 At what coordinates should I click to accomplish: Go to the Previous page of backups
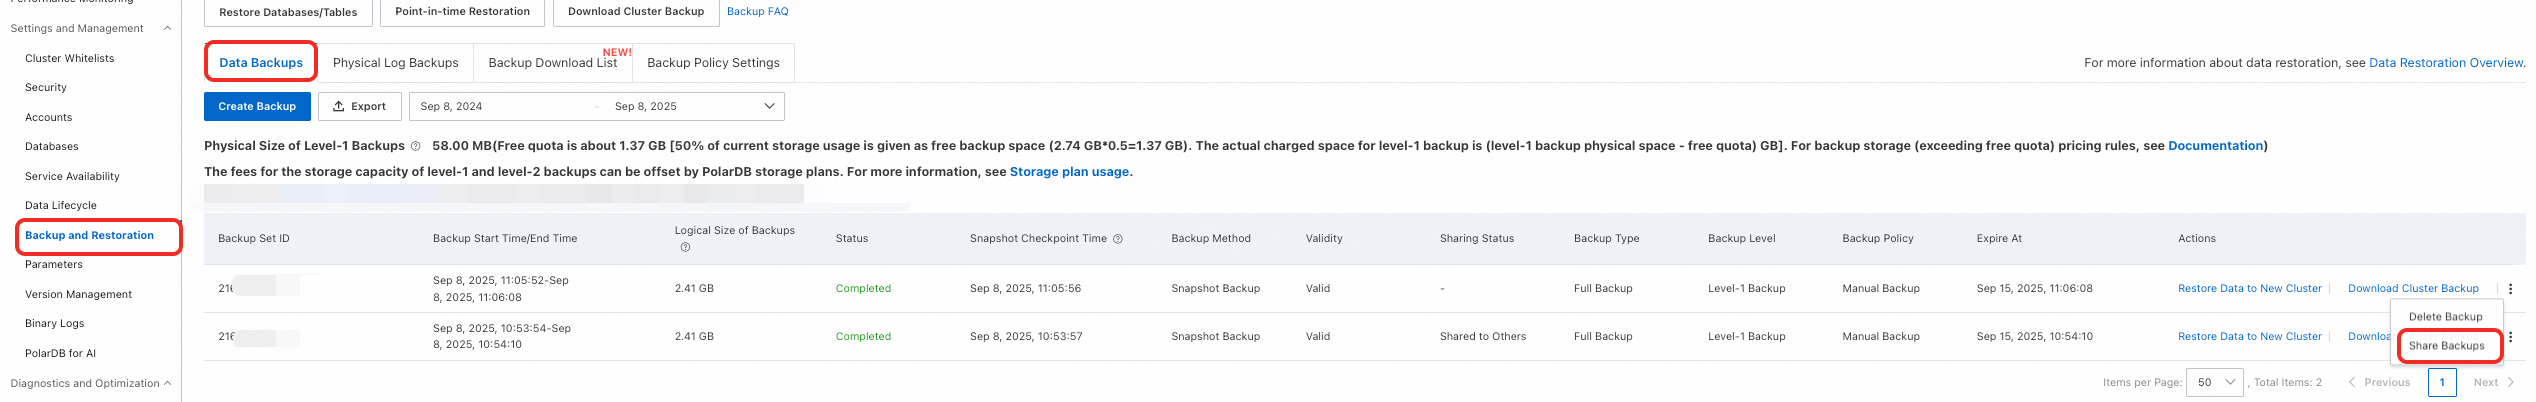(2379, 382)
